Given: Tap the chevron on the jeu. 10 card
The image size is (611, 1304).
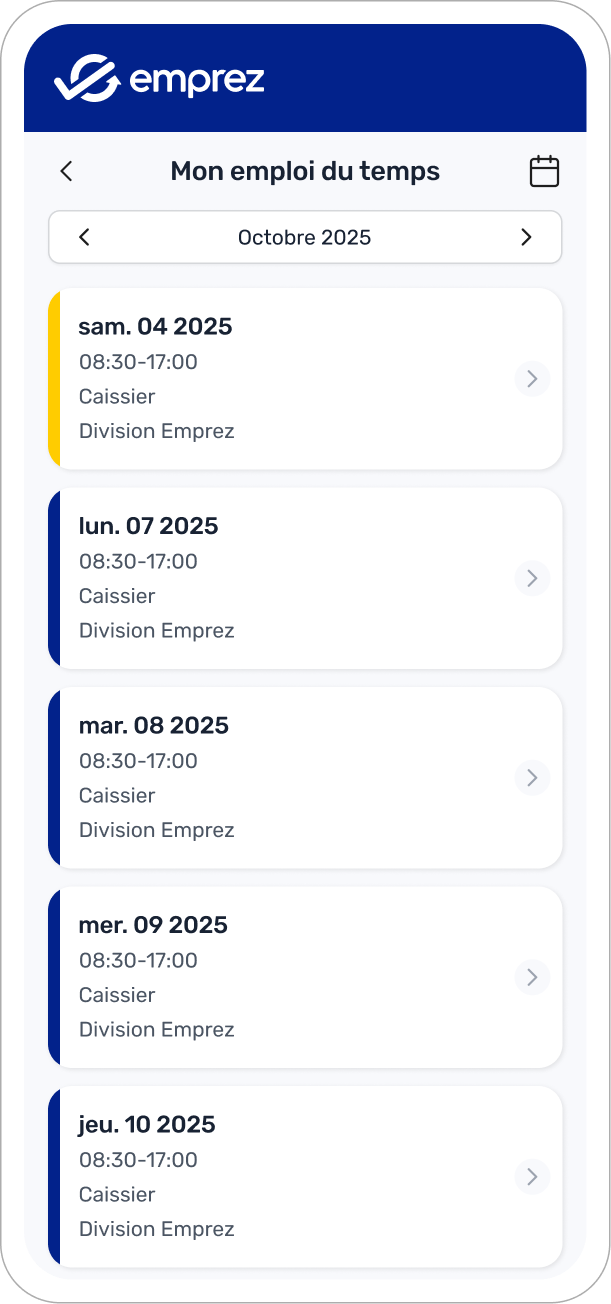Looking at the screenshot, I should [532, 1177].
